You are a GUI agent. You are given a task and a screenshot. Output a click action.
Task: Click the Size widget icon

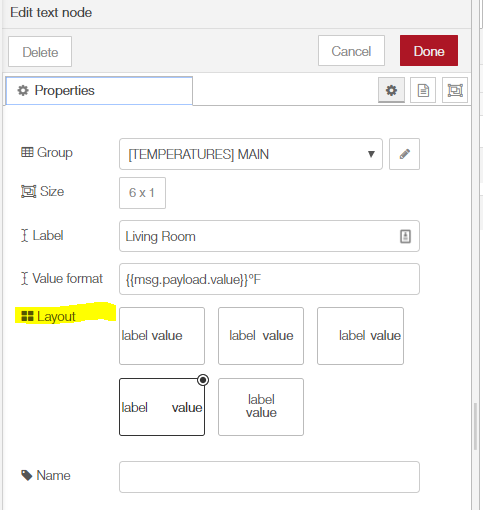pyautogui.click(x=29, y=192)
